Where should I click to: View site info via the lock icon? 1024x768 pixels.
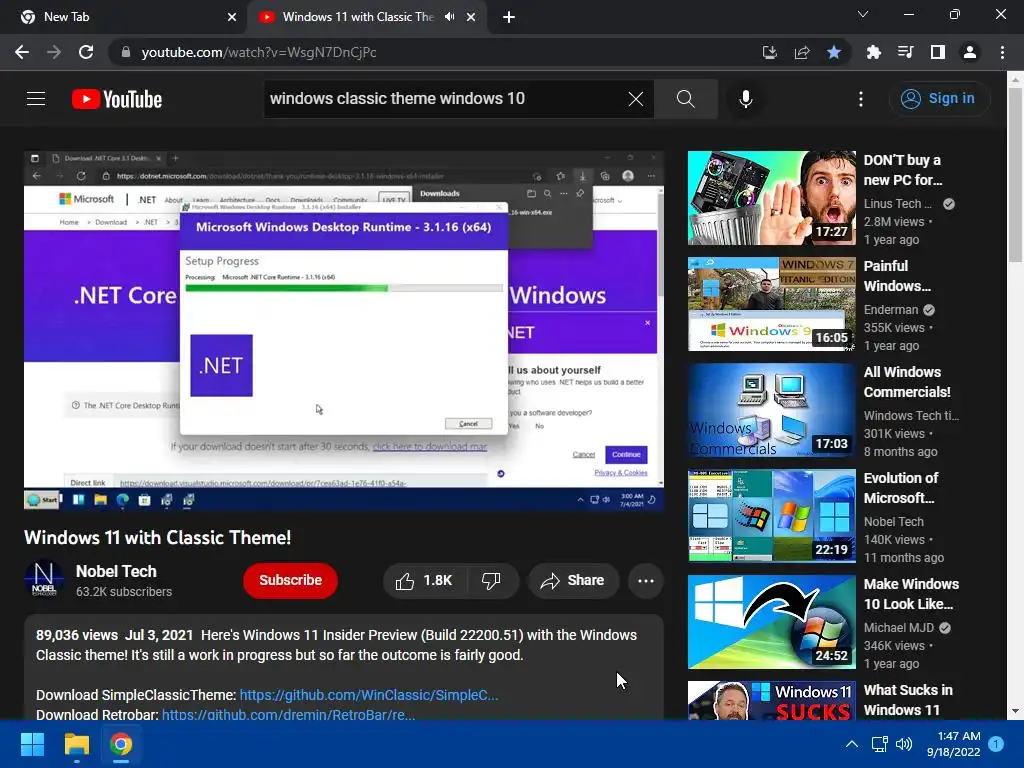126,52
